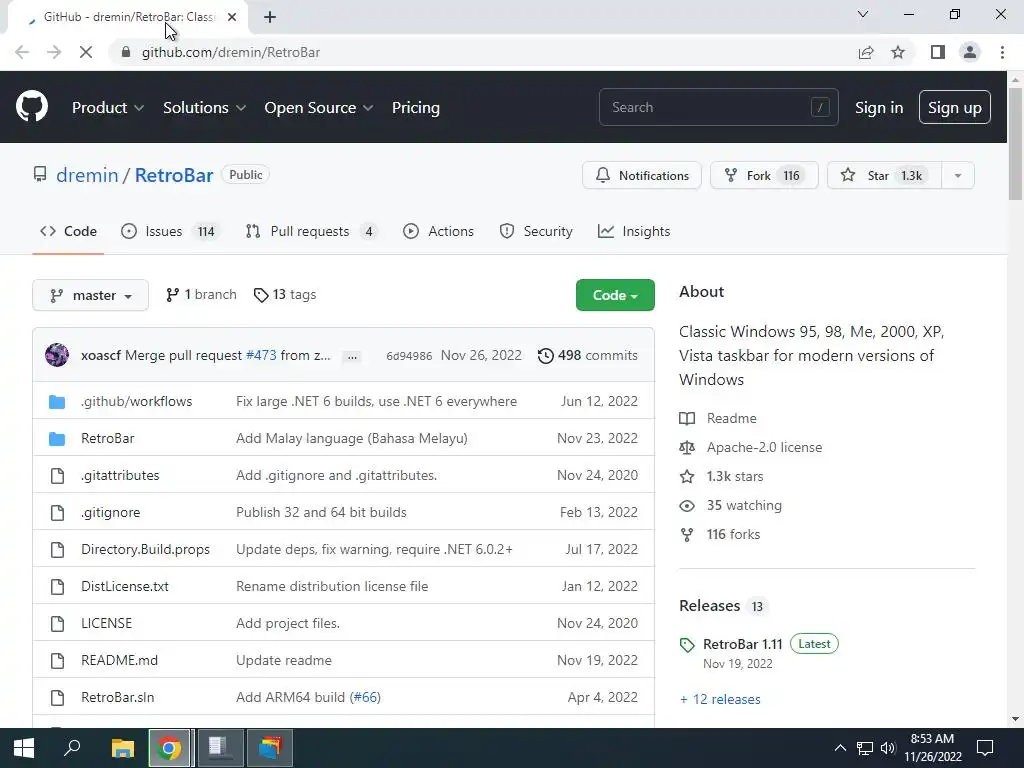The height and width of the screenshot is (768, 1024).
Task: Open File Explorer from taskbar
Action: point(122,748)
